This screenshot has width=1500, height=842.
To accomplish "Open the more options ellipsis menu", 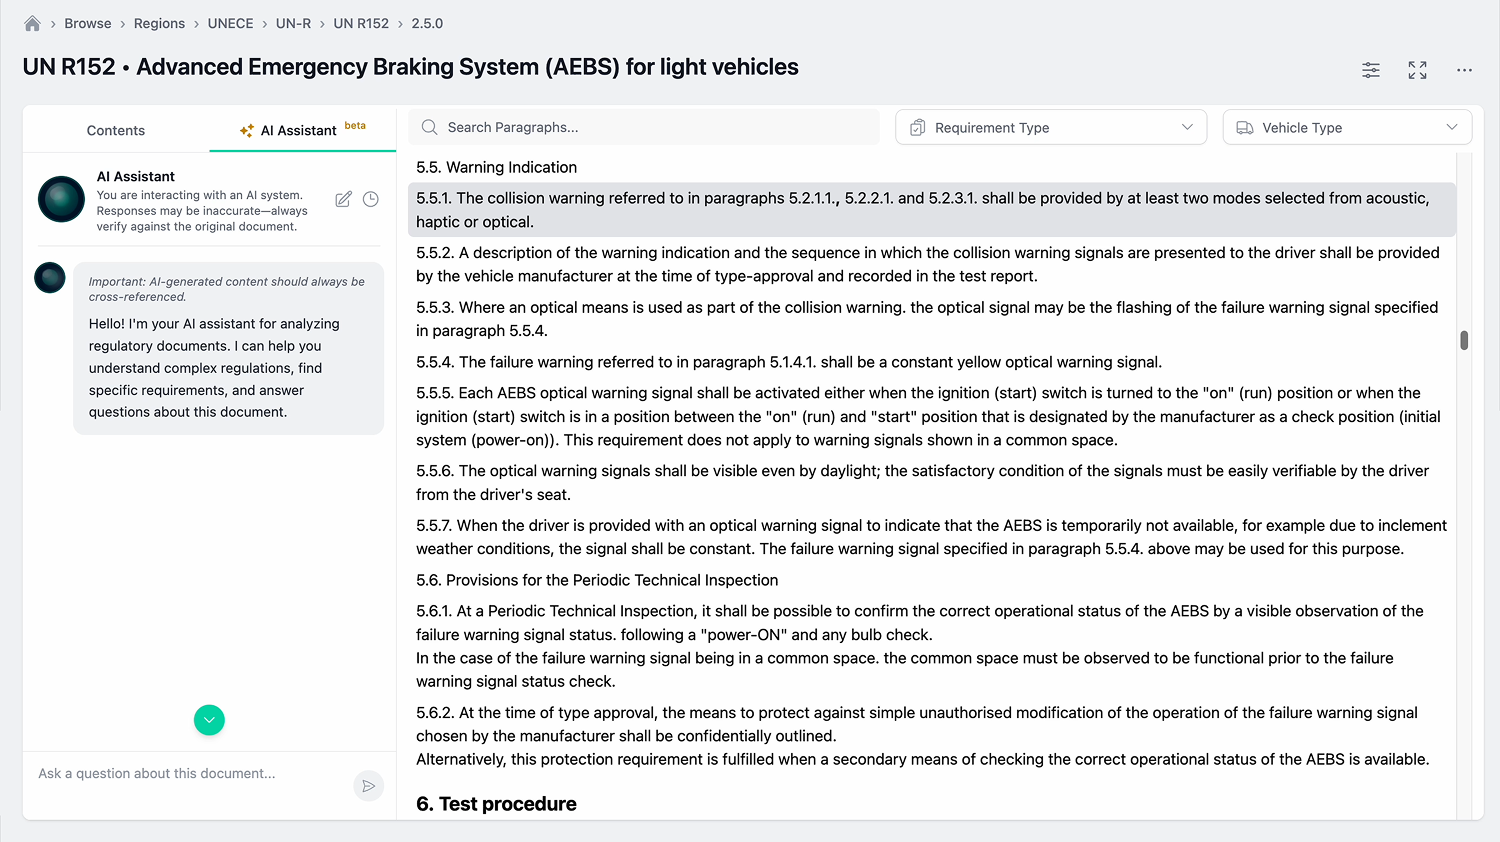I will pos(1464,70).
